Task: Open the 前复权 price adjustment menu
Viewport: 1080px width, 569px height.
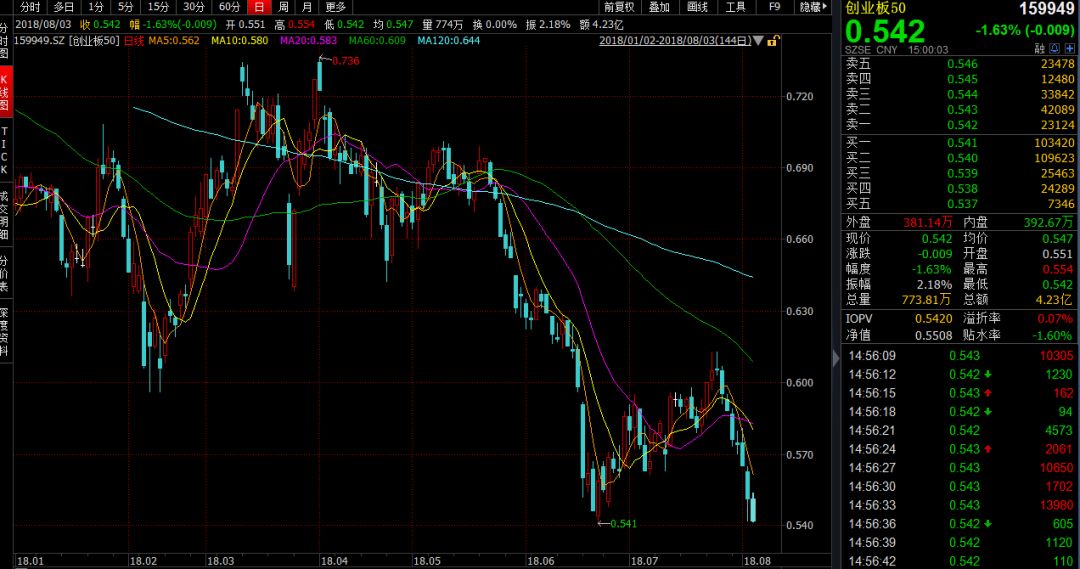Action: [619, 7]
